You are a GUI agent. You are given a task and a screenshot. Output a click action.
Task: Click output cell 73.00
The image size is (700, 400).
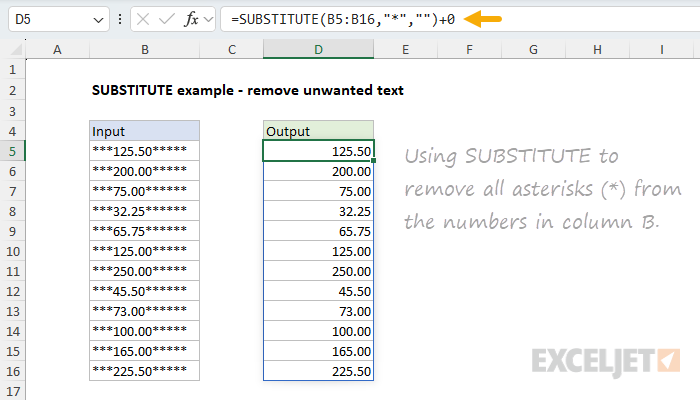(x=318, y=311)
